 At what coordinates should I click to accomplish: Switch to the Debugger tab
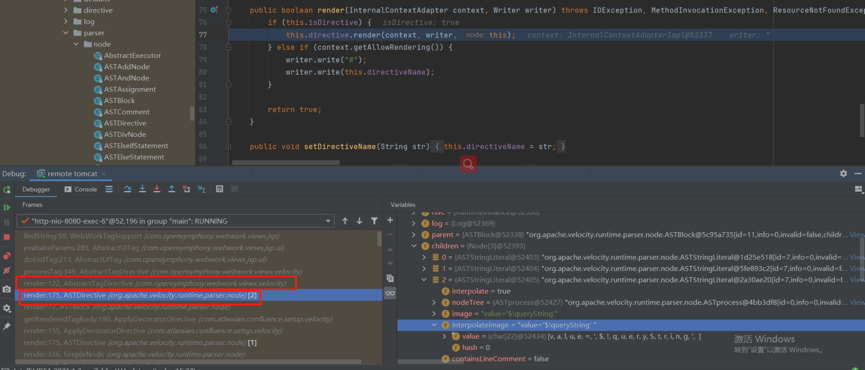36,189
